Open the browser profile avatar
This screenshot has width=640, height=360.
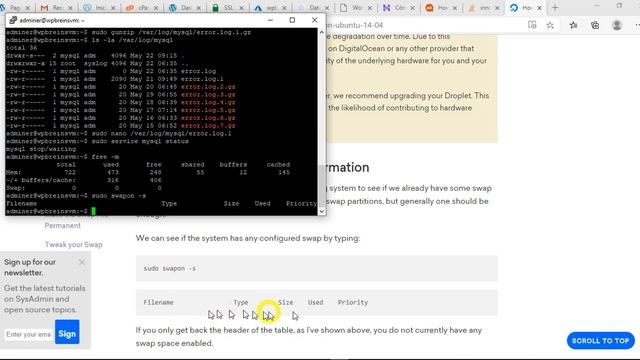(617, 25)
